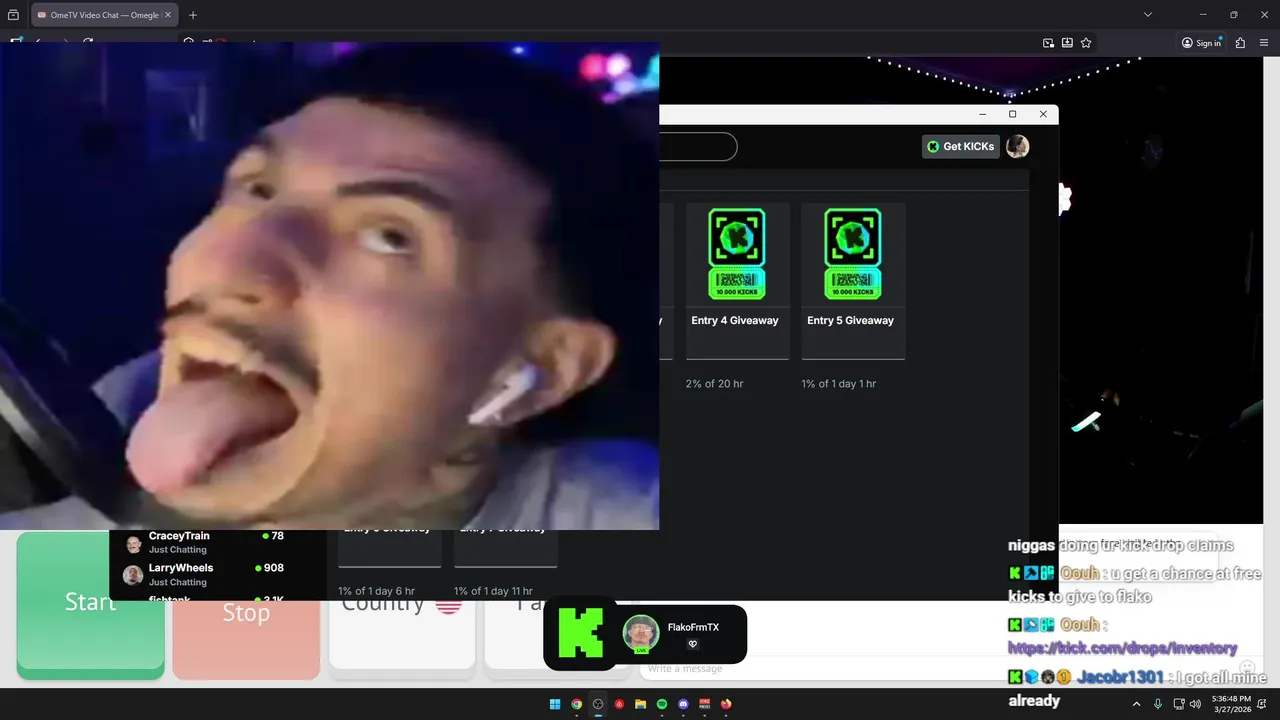Screen dimensions: 1280x720
Task: Click the 1% of 1 day 6 hr text
Action: pos(376,591)
